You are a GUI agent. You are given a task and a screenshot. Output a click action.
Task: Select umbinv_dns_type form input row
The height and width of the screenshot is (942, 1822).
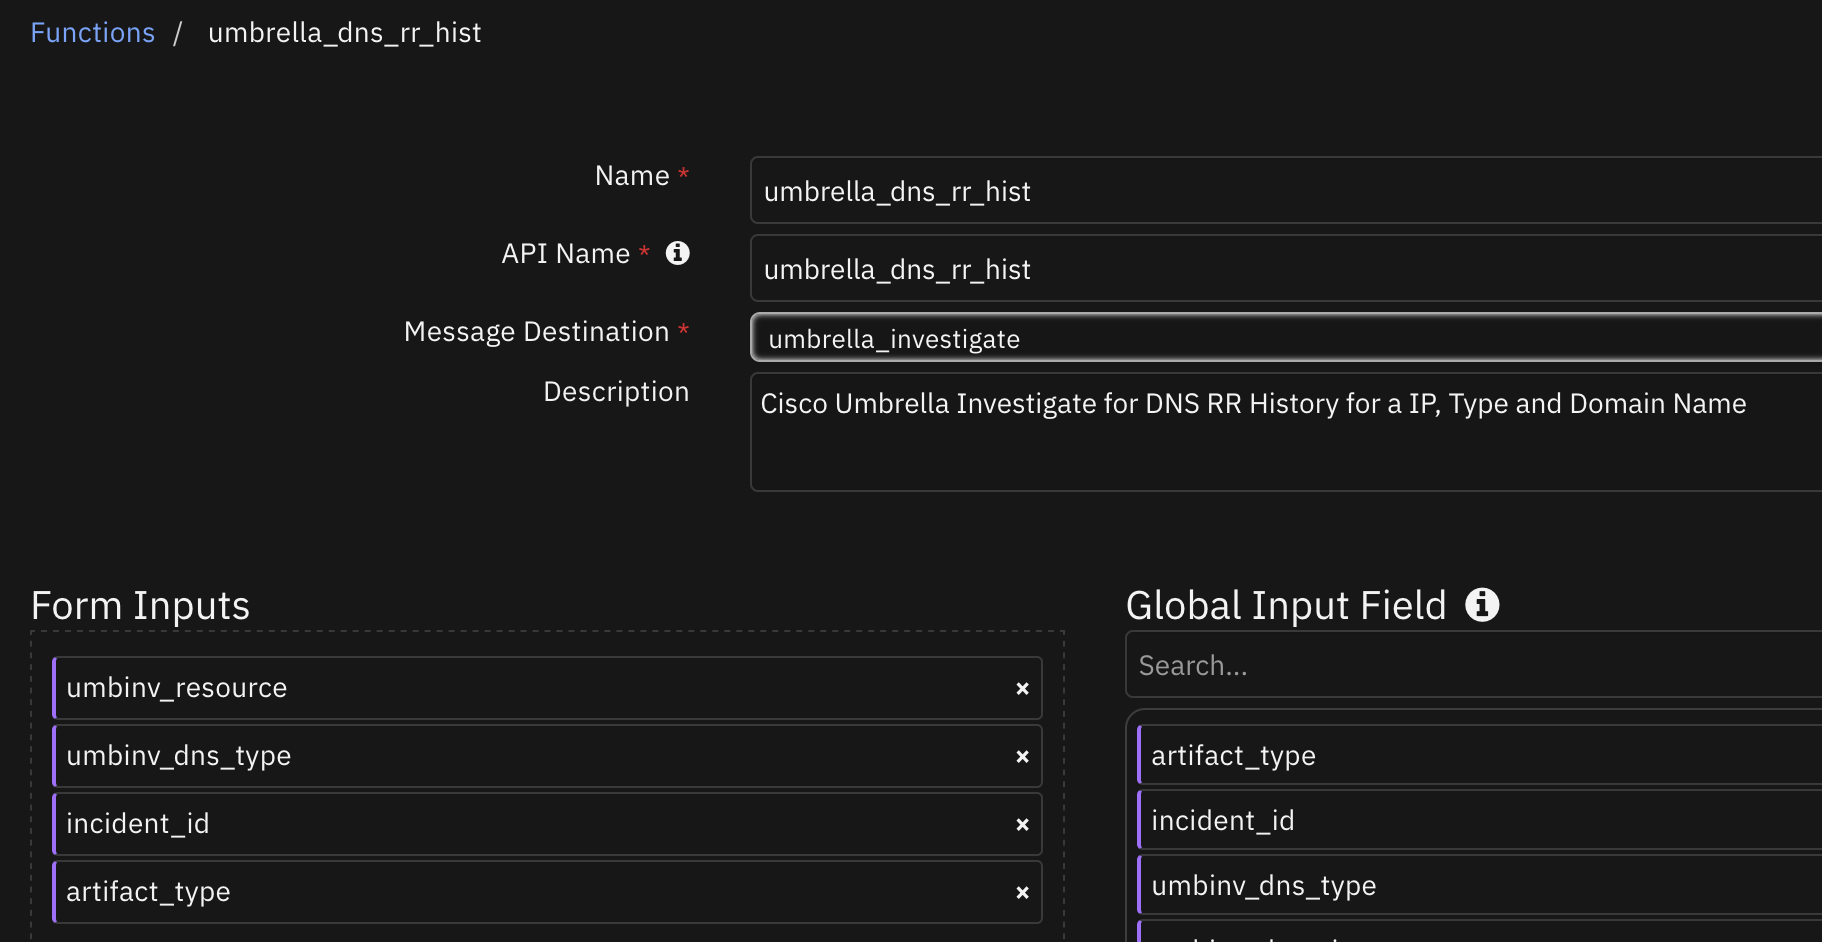pos(547,756)
